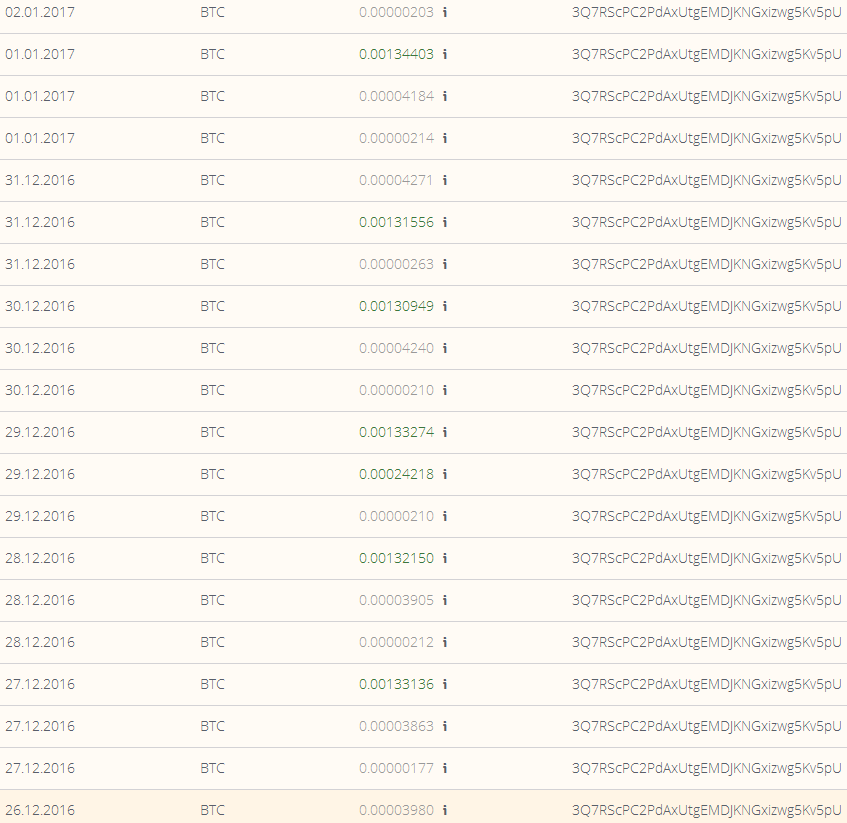The image size is (847, 823).
Task: Select wallet address in the 0.00130949 row
Action: 707,307
